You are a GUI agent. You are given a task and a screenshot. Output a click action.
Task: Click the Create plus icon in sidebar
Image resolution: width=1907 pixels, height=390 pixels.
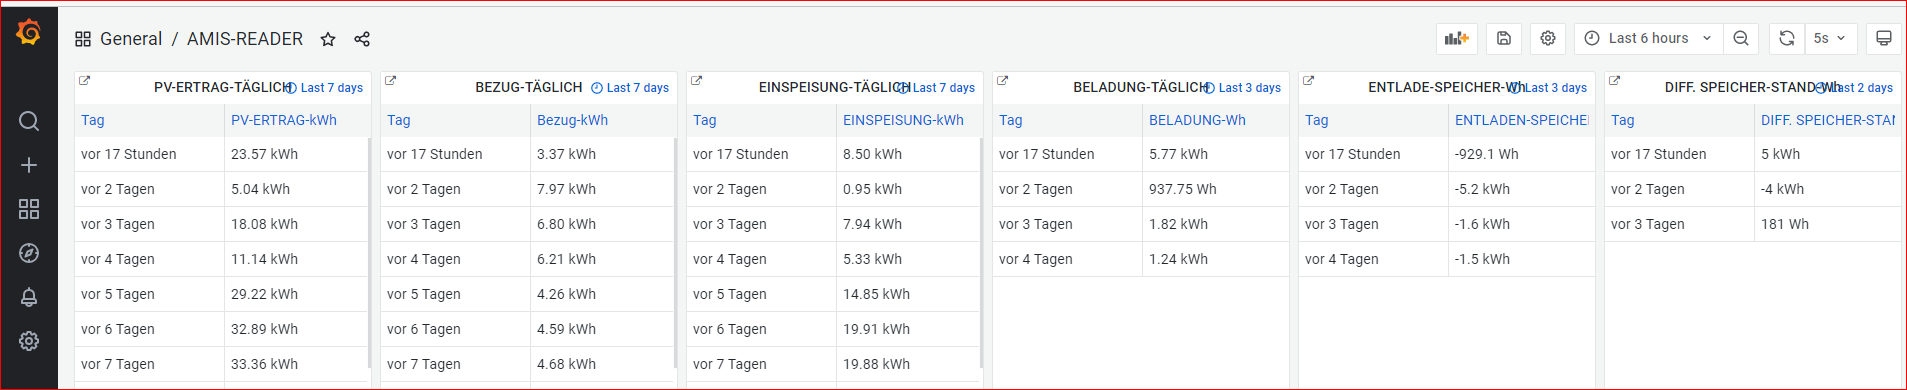(29, 165)
